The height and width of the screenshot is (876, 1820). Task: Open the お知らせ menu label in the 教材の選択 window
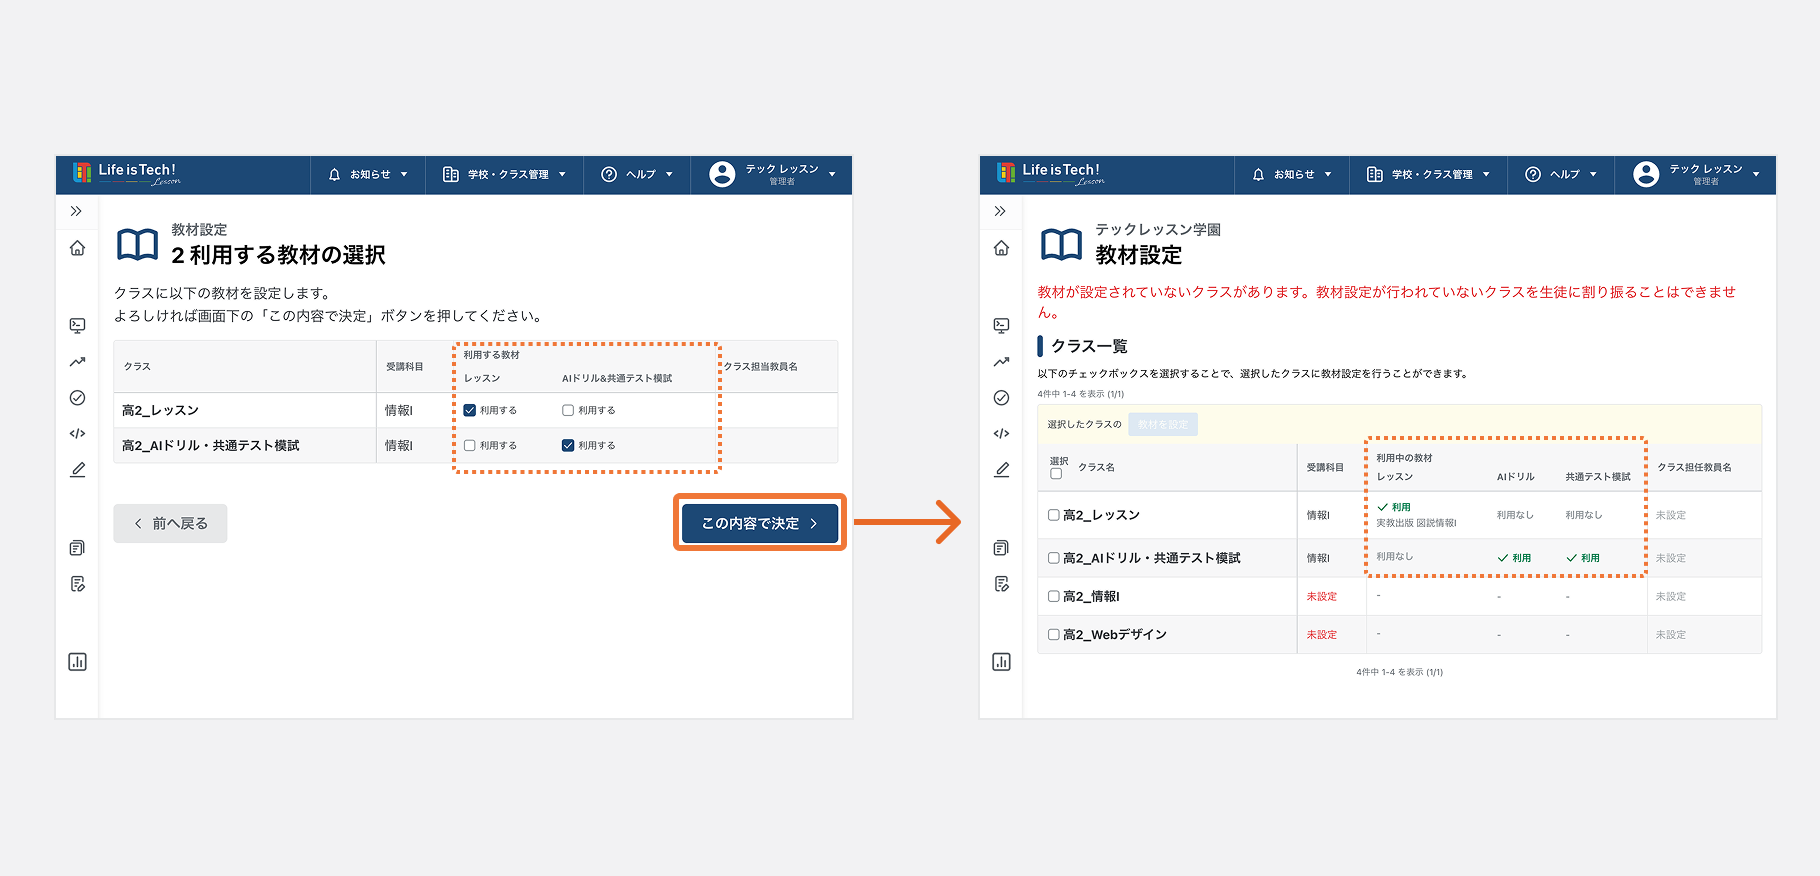tap(370, 174)
